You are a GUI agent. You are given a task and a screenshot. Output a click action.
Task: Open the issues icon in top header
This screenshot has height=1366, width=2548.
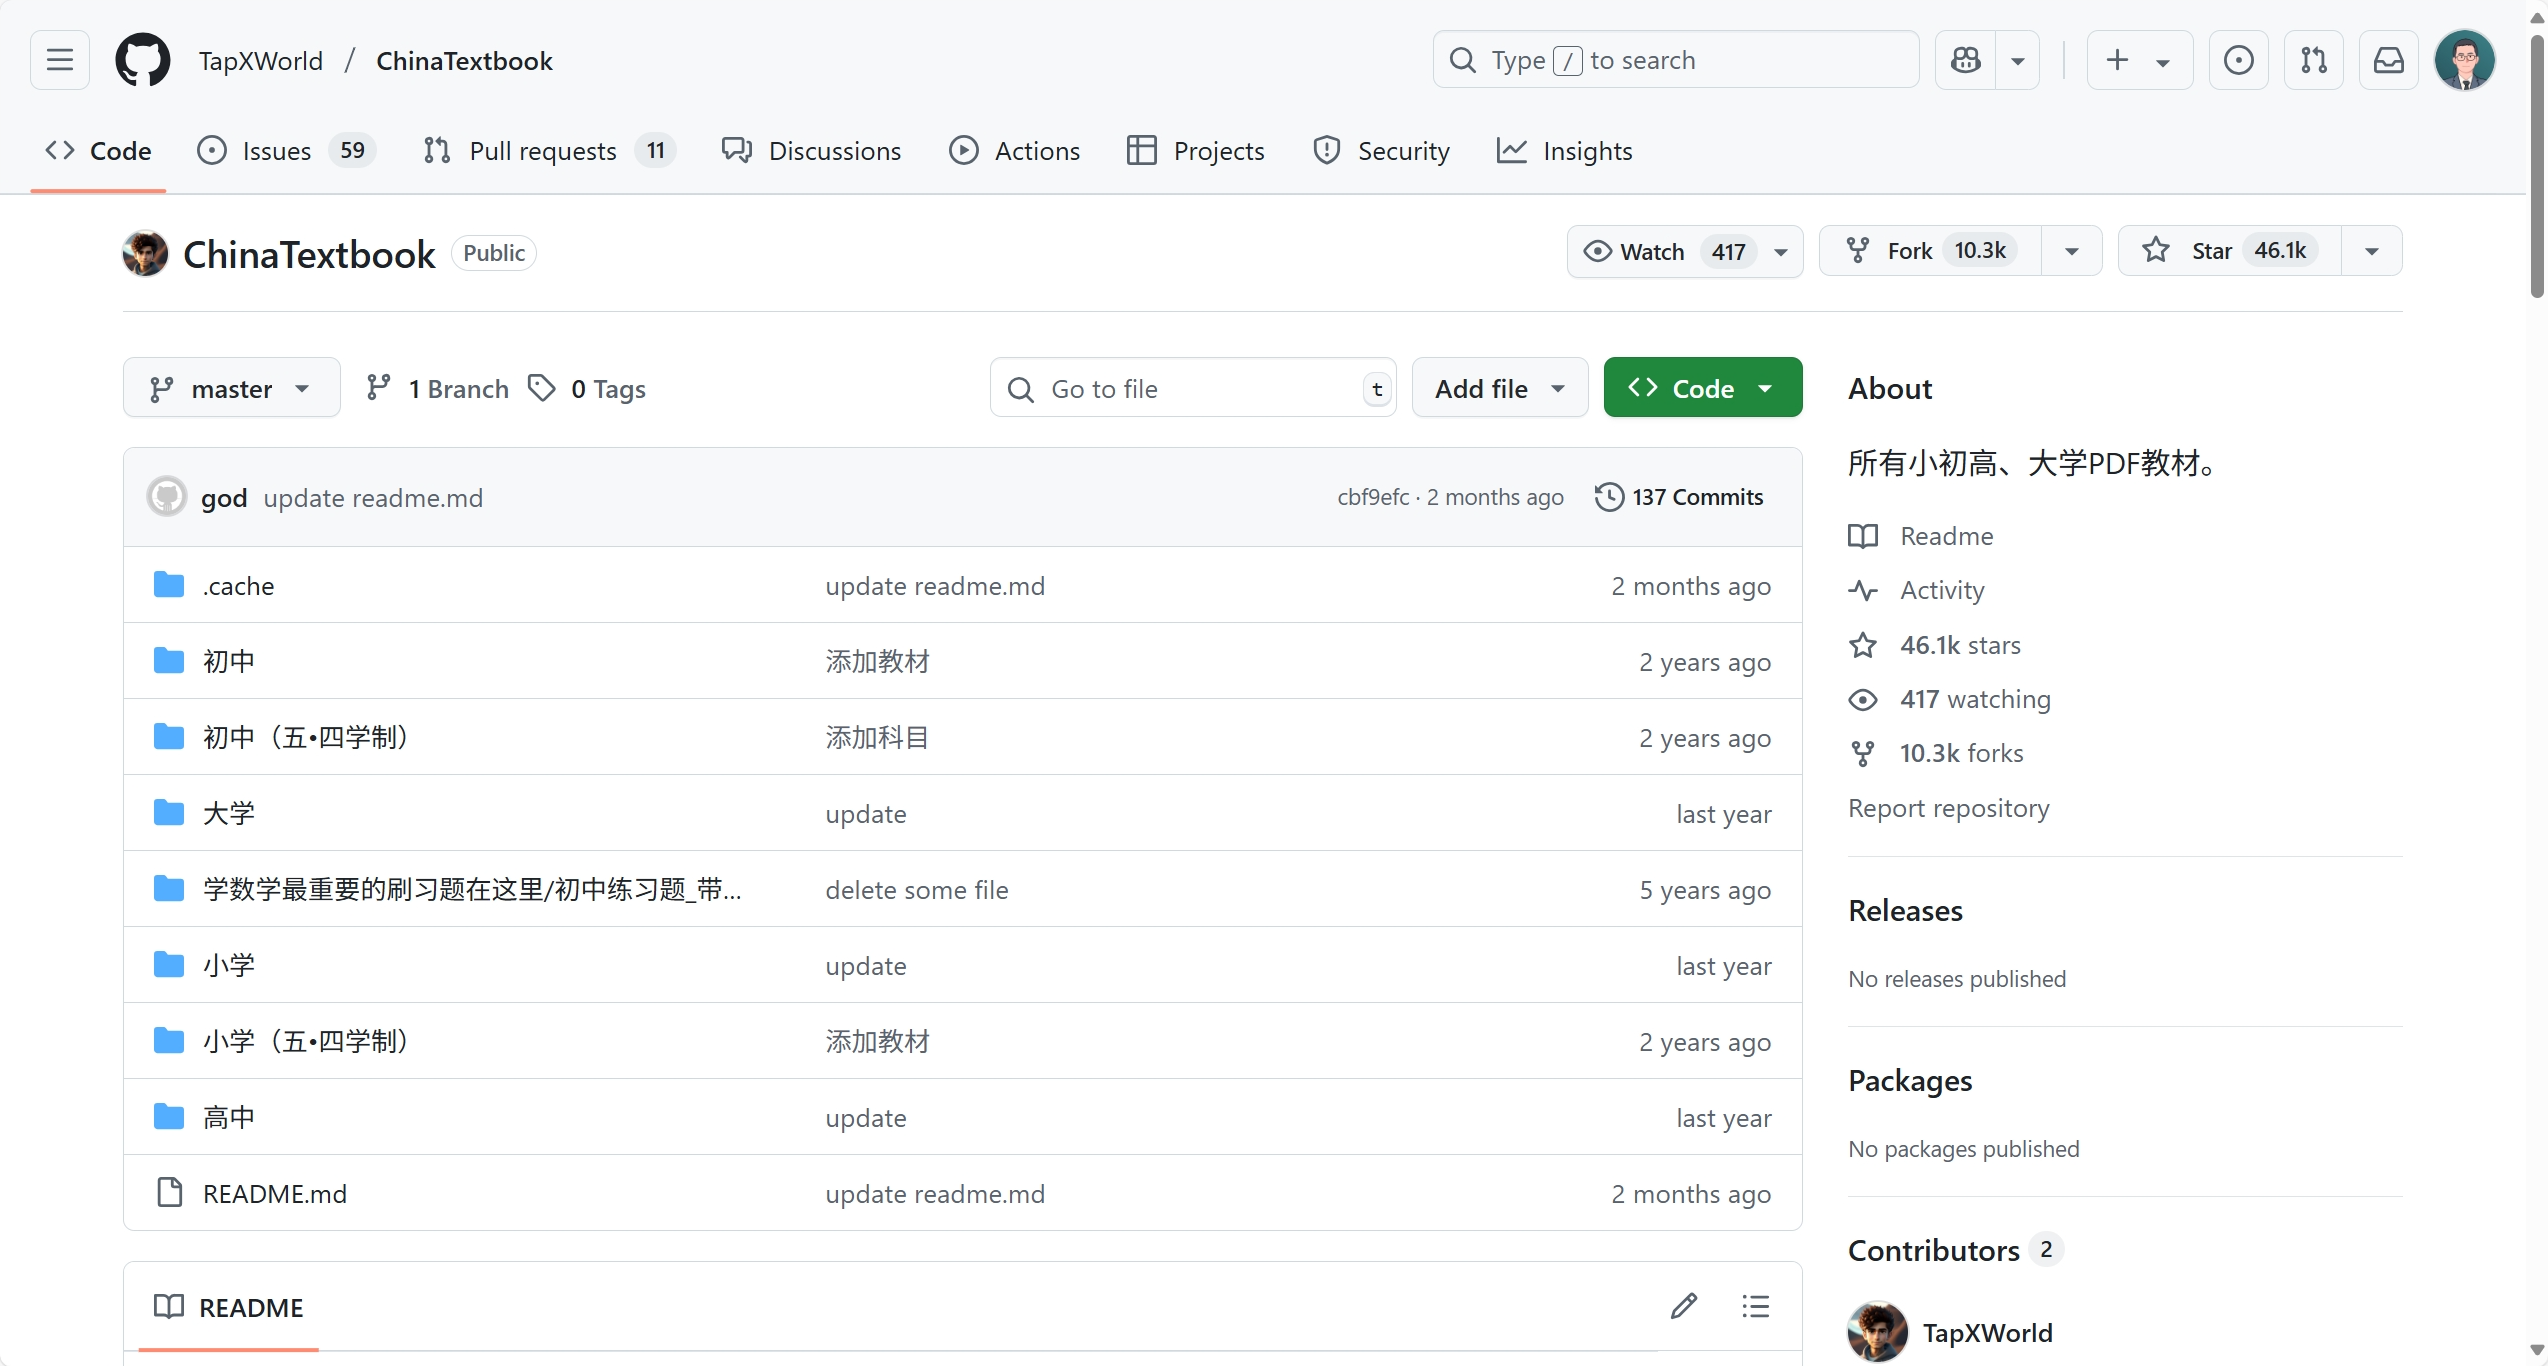(x=2239, y=60)
